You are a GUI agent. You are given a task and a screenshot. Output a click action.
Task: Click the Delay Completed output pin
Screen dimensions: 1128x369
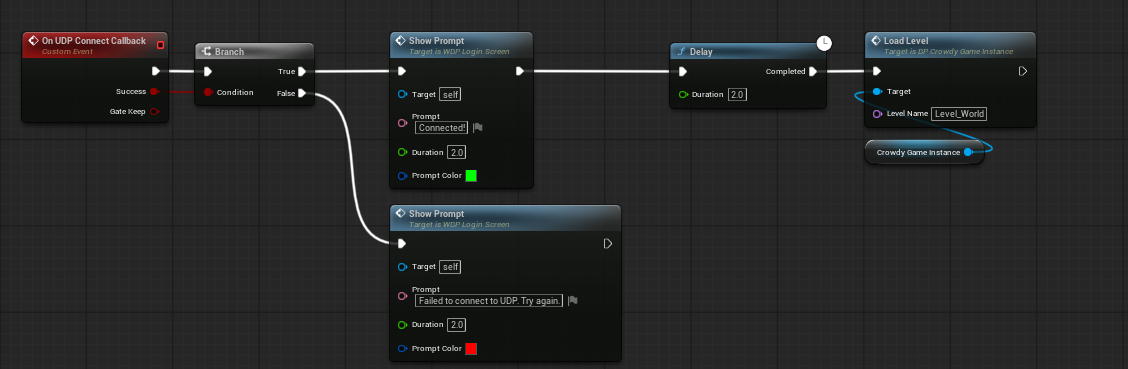813,71
